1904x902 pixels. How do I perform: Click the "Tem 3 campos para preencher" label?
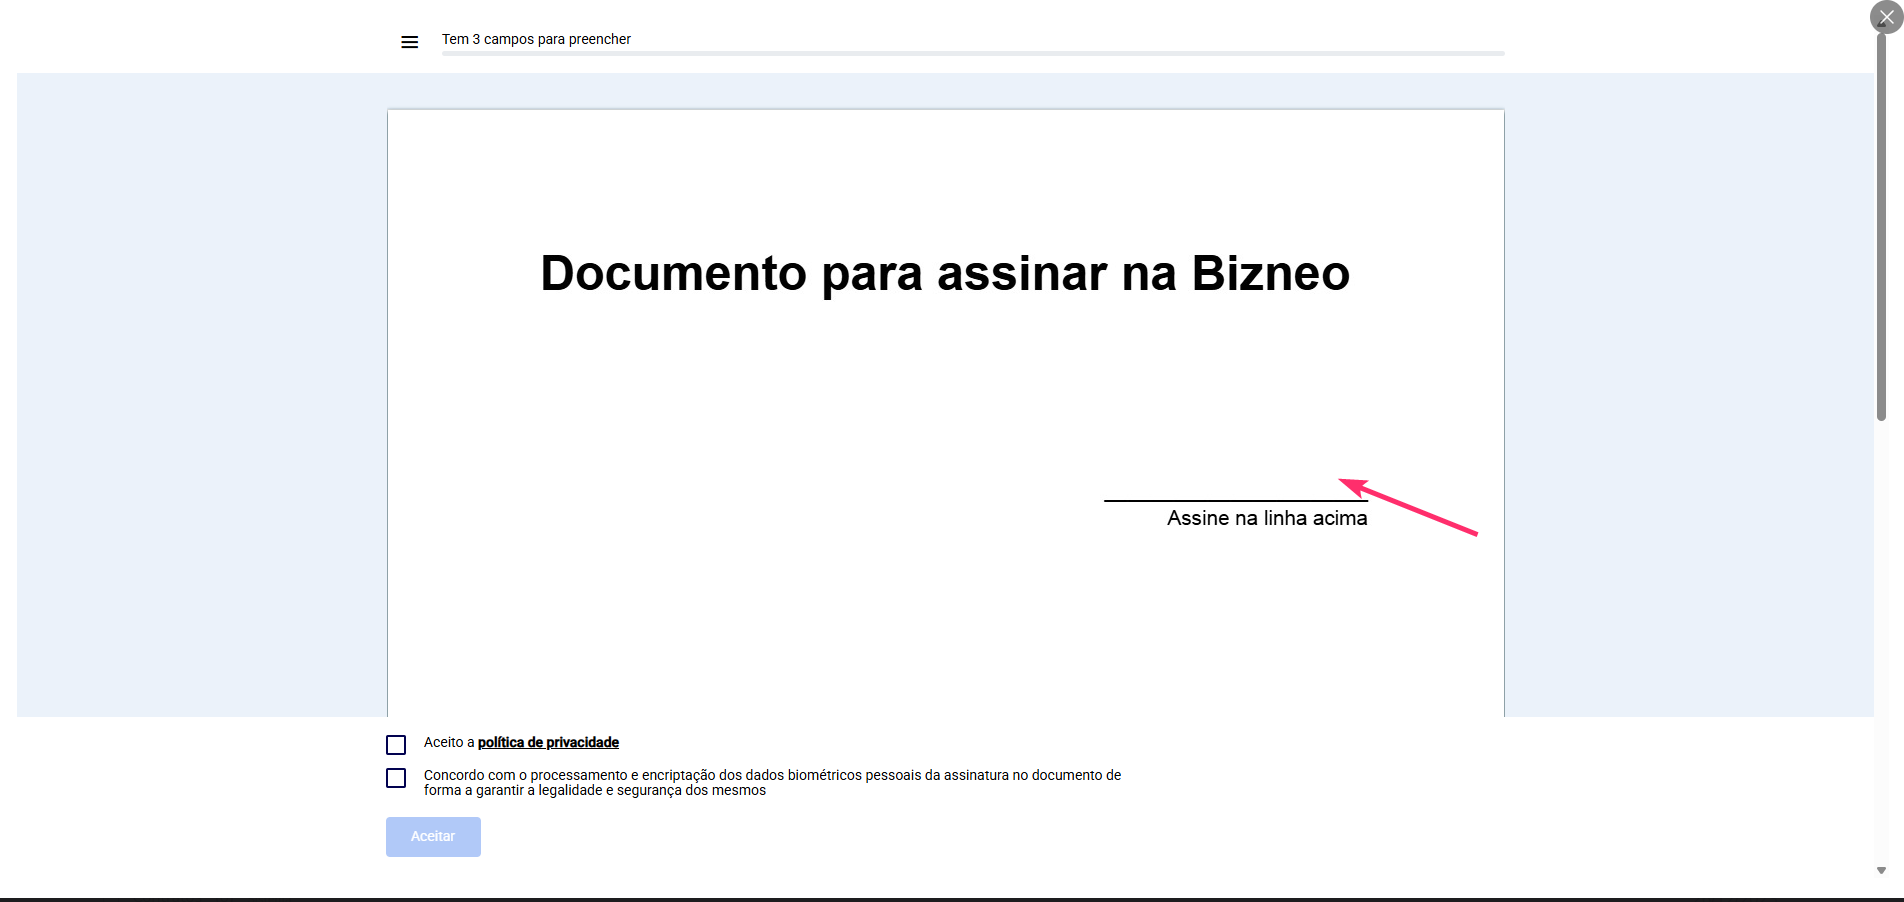tap(536, 39)
